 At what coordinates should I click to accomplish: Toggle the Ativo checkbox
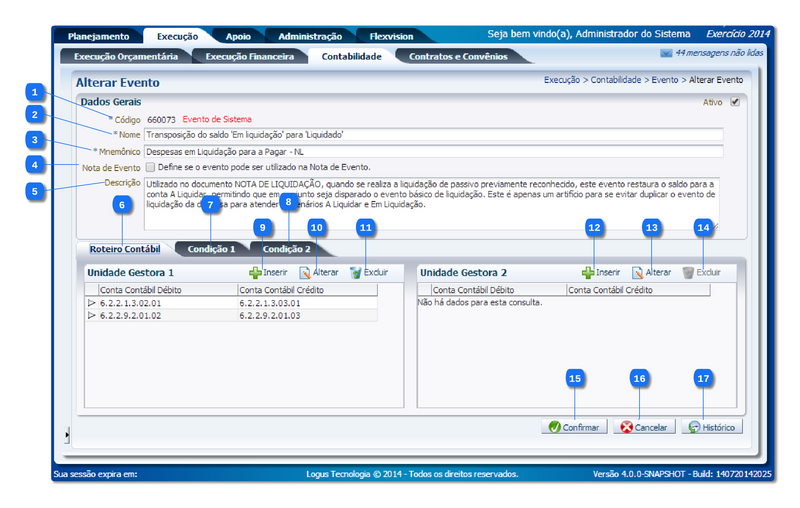tap(735, 101)
